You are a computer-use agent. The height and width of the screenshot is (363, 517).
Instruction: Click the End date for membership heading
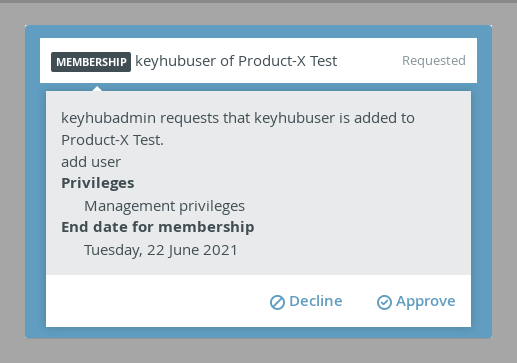coord(158,227)
